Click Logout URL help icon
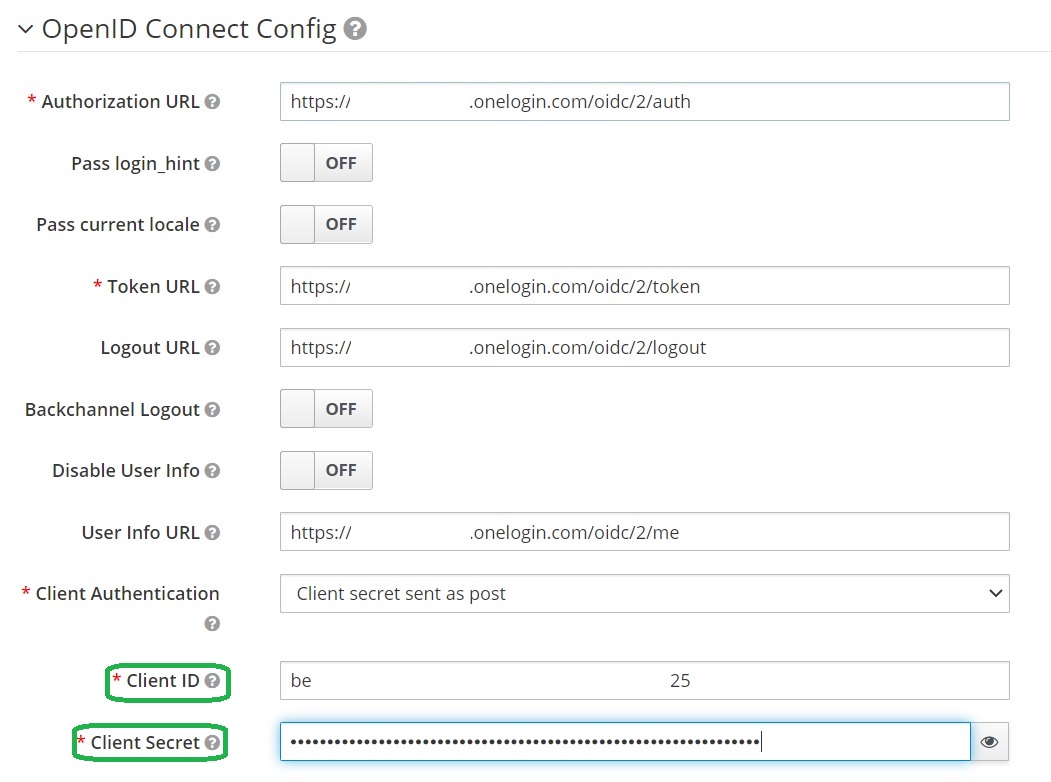This screenshot has height=782, width=1051. coord(212,348)
